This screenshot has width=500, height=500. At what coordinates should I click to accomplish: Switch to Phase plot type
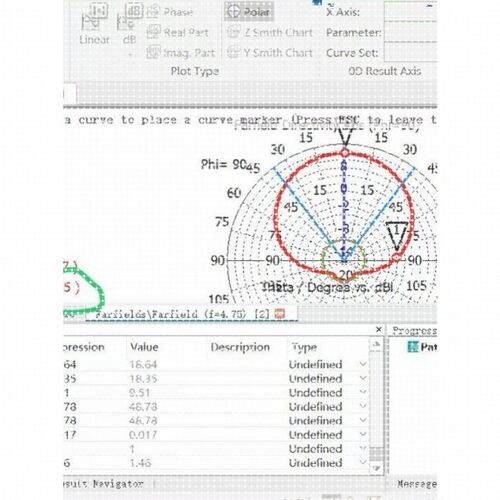pyautogui.click(x=170, y=12)
